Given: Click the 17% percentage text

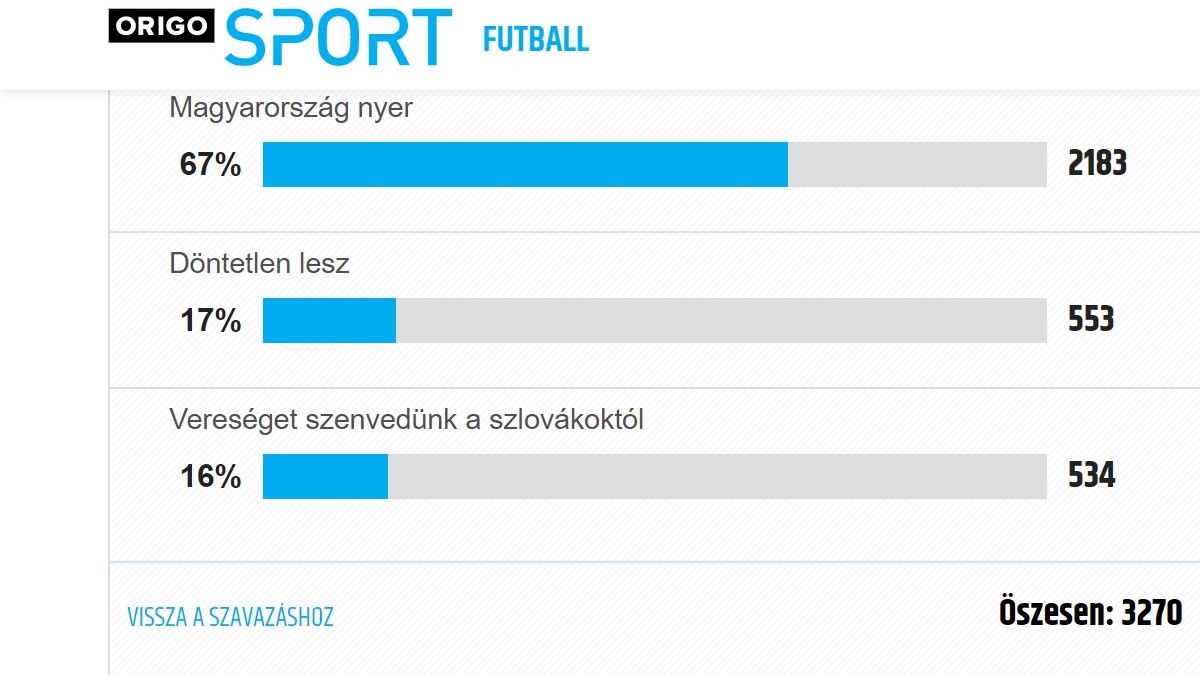Looking at the screenshot, I should [210, 321].
